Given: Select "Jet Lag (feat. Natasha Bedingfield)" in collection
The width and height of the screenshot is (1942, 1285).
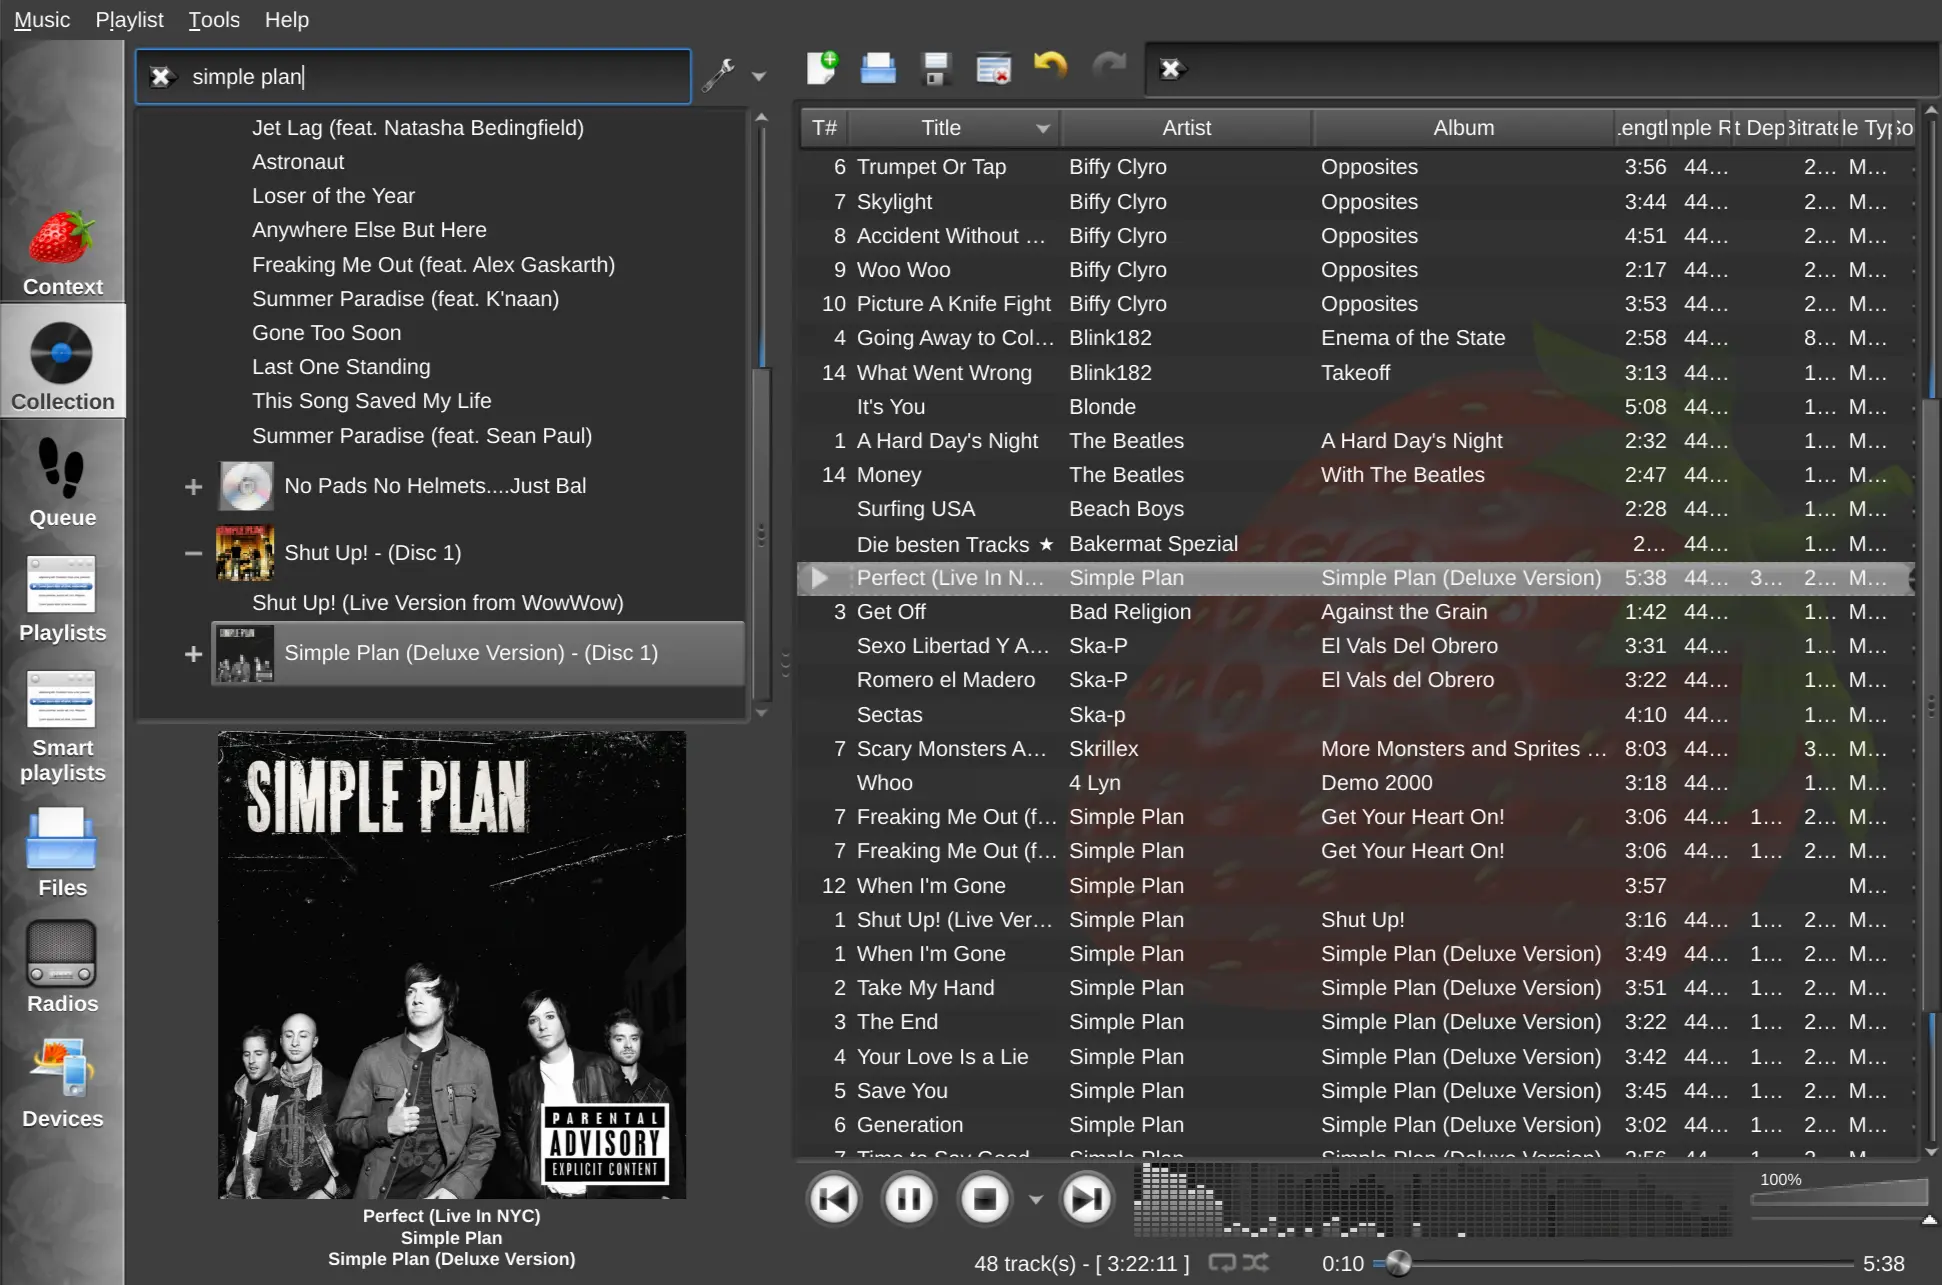Looking at the screenshot, I should point(418,128).
